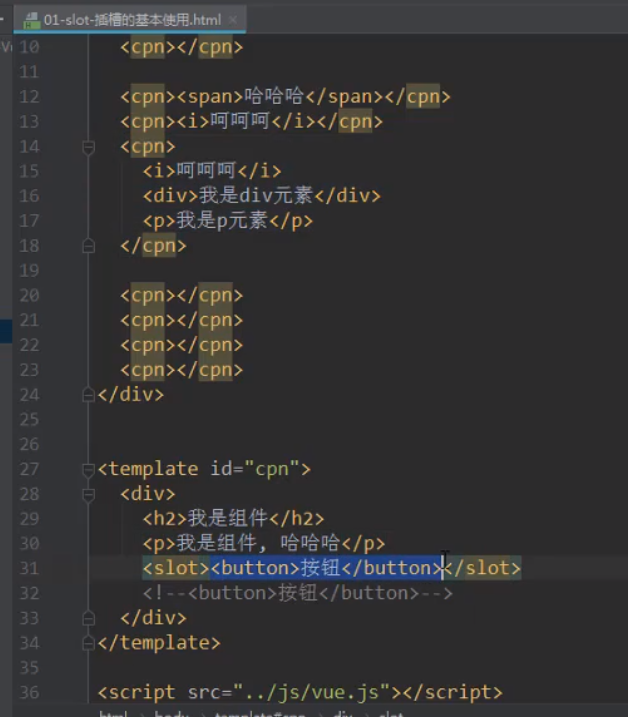Viewport: 628px width, 717px height.
Task: Click the closing </cpn> tag on line 18
Action: tap(153, 246)
